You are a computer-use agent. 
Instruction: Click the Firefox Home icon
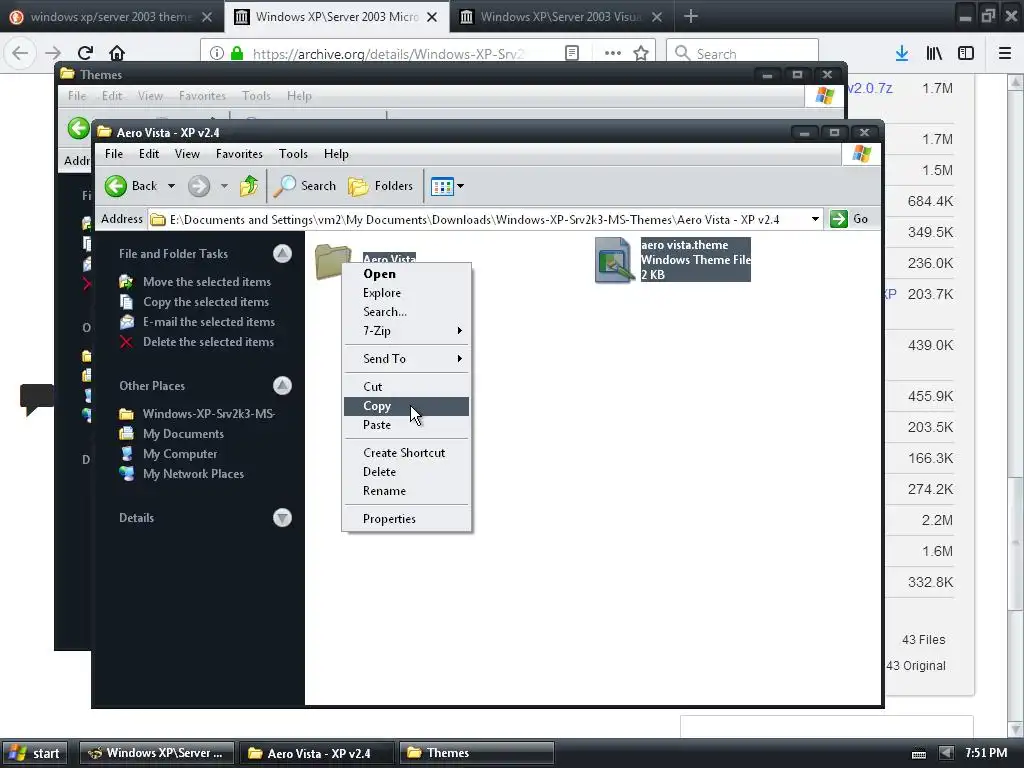pos(117,53)
